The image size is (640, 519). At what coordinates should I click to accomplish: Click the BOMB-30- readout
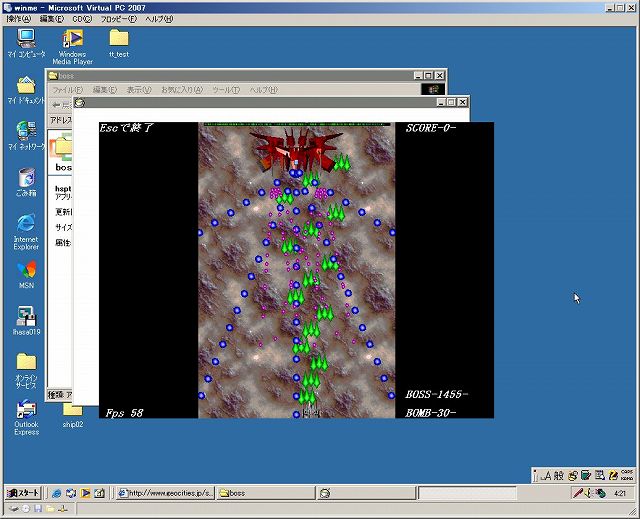(x=431, y=413)
